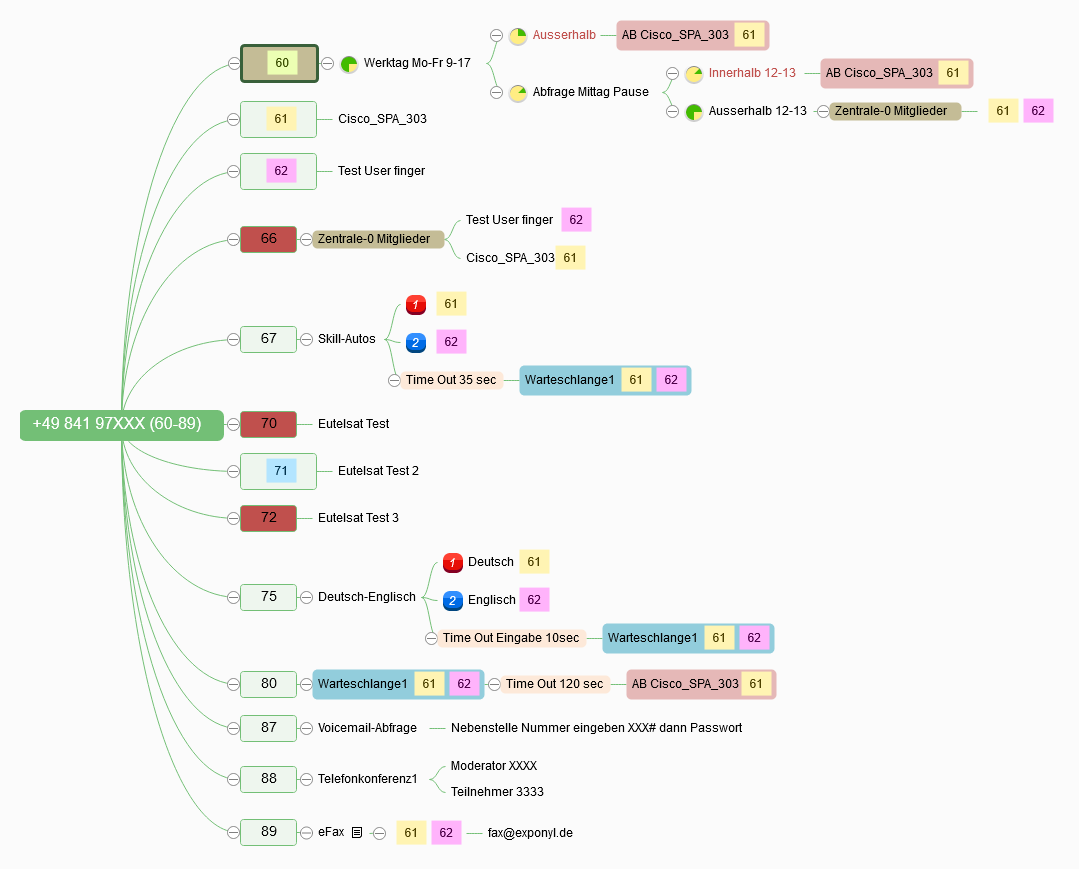
Task: Click the pie icon beside Abfrage Mittag Pause
Action: point(518,93)
